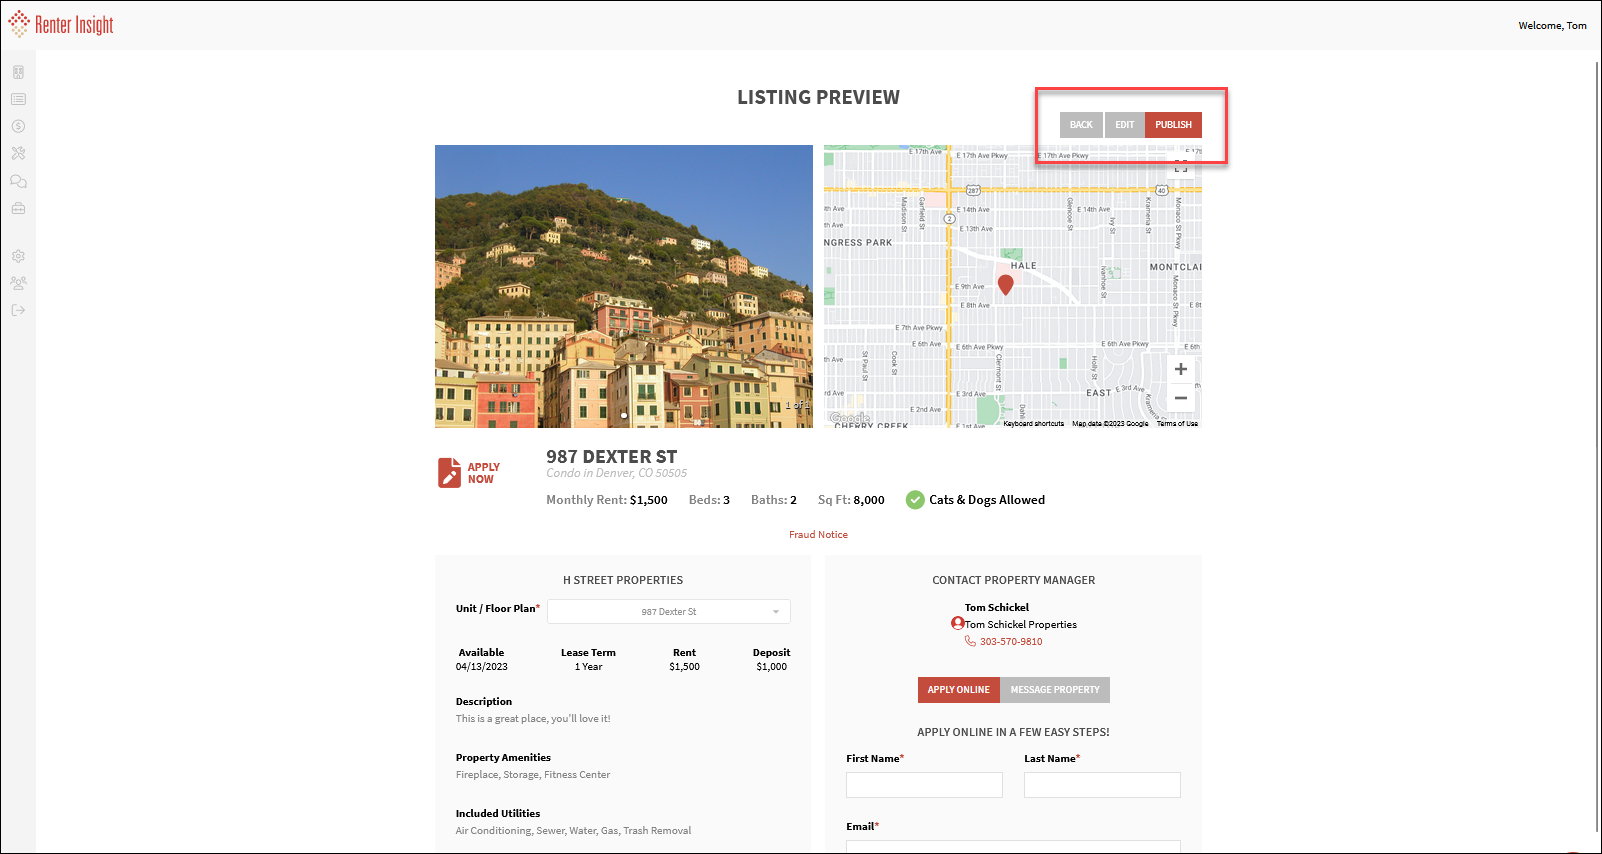This screenshot has height=854, width=1602.
Task: Click the Lease Term 1 Year value
Action: [588, 667]
